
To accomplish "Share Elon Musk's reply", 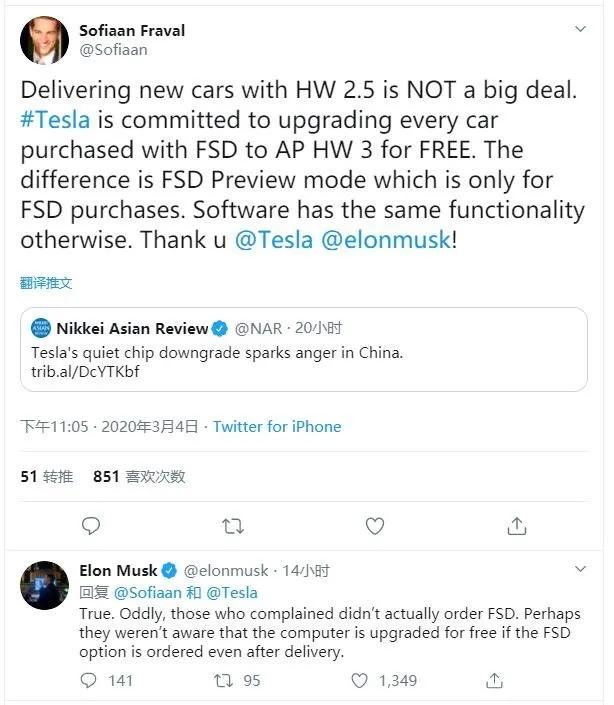I will click(494, 681).
